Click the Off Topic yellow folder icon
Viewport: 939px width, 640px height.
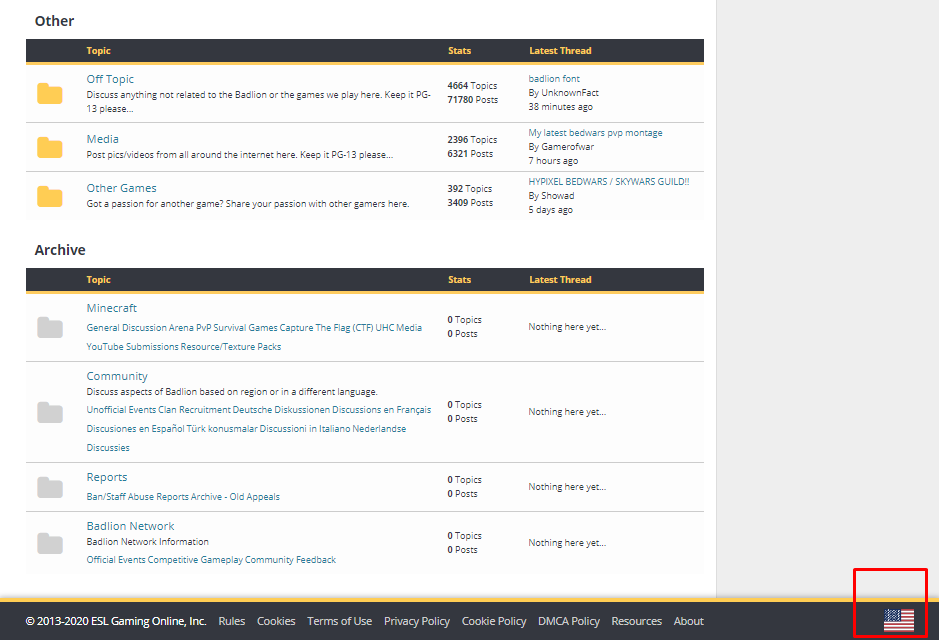click(x=50, y=94)
